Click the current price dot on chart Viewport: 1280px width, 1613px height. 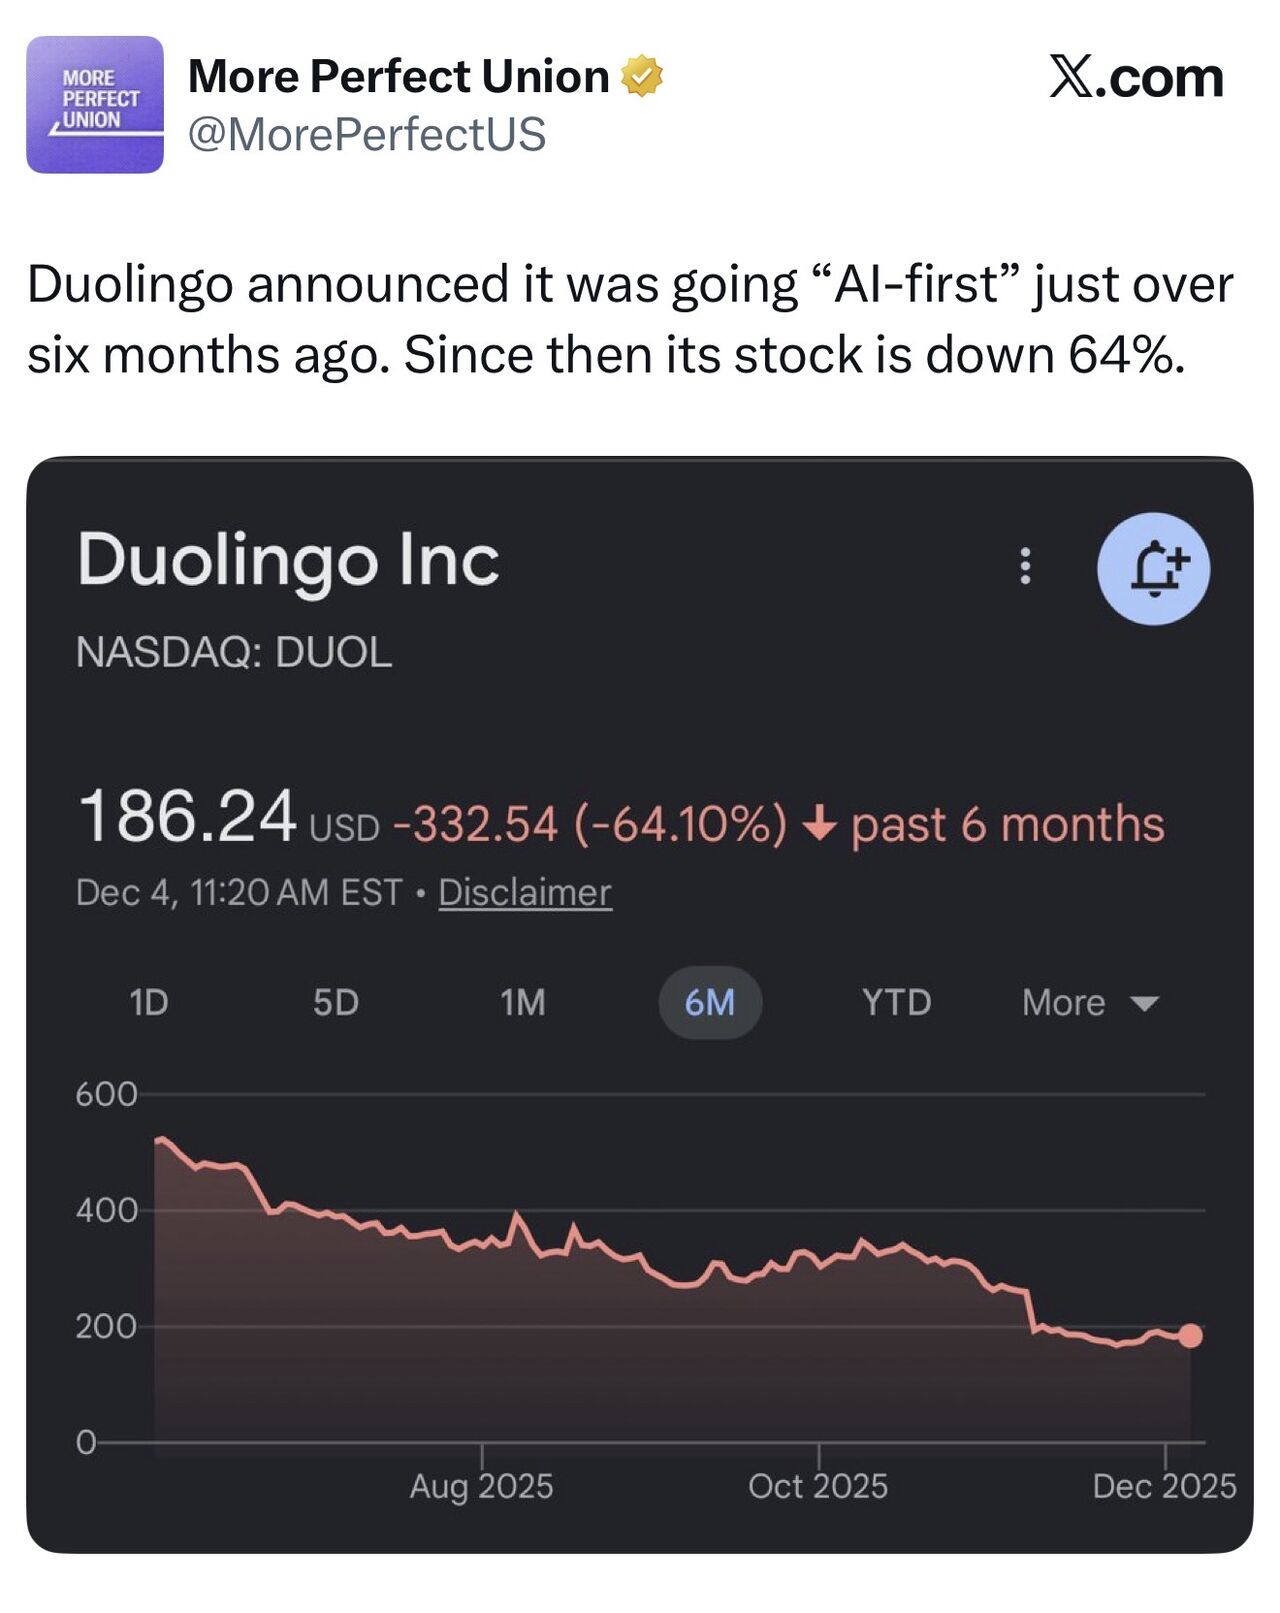coord(1190,1335)
